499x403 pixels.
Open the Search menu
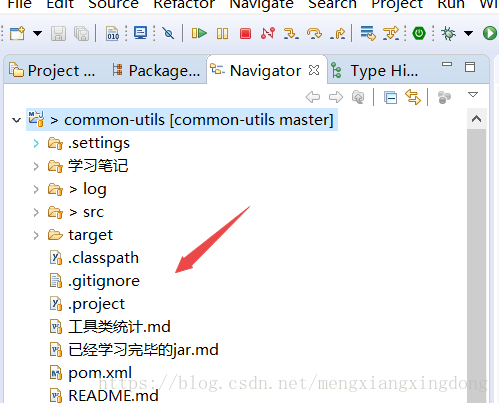[332, 4]
